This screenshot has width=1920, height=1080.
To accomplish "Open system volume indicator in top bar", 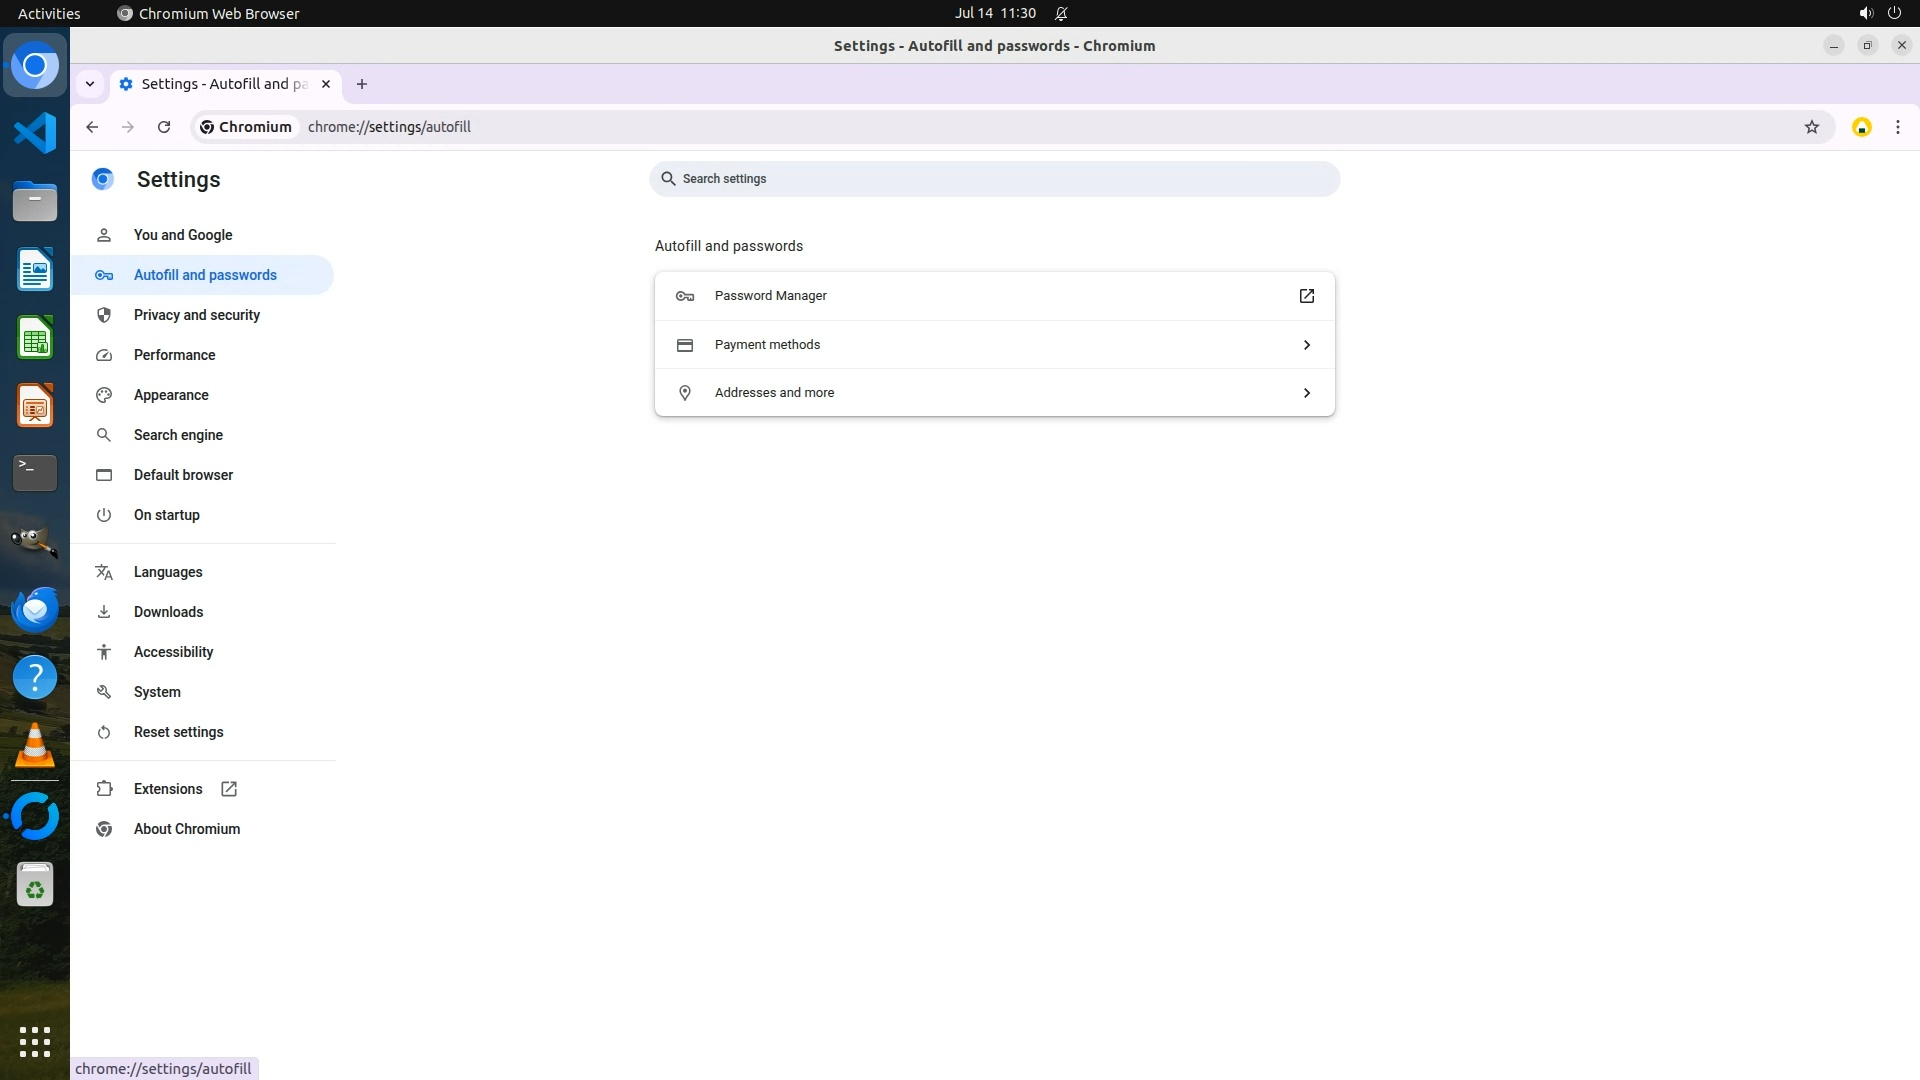I will pyautogui.click(x=1865, y=13).
